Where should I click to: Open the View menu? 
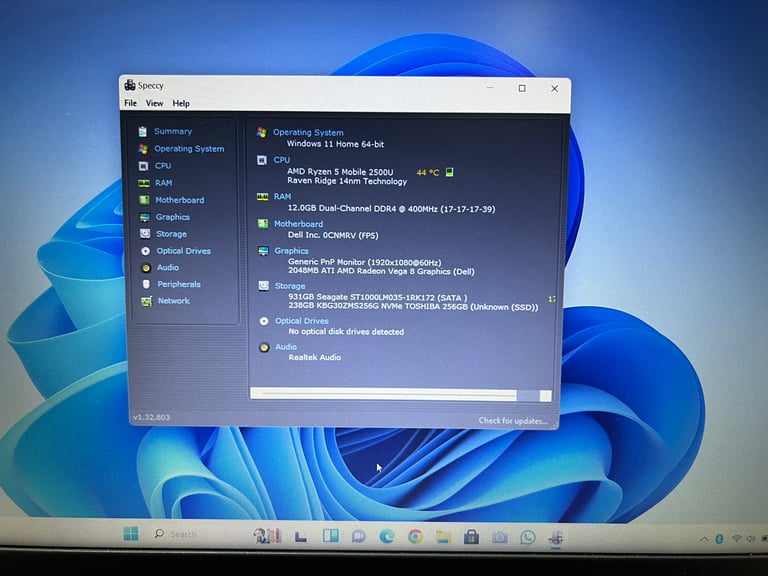(x=154, y=103)
